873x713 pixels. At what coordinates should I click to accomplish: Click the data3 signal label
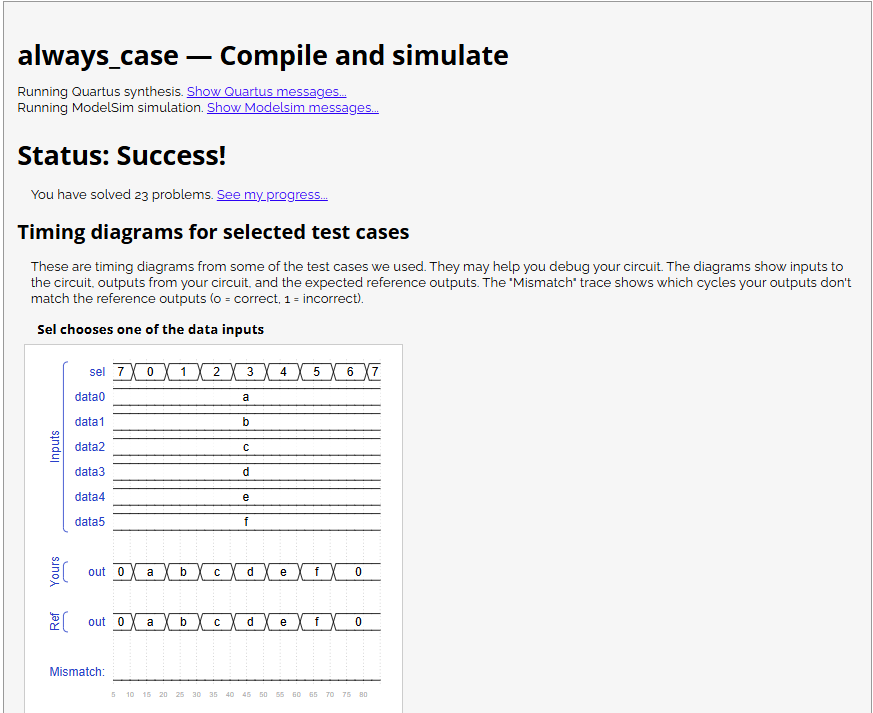(x=89, y=471)
